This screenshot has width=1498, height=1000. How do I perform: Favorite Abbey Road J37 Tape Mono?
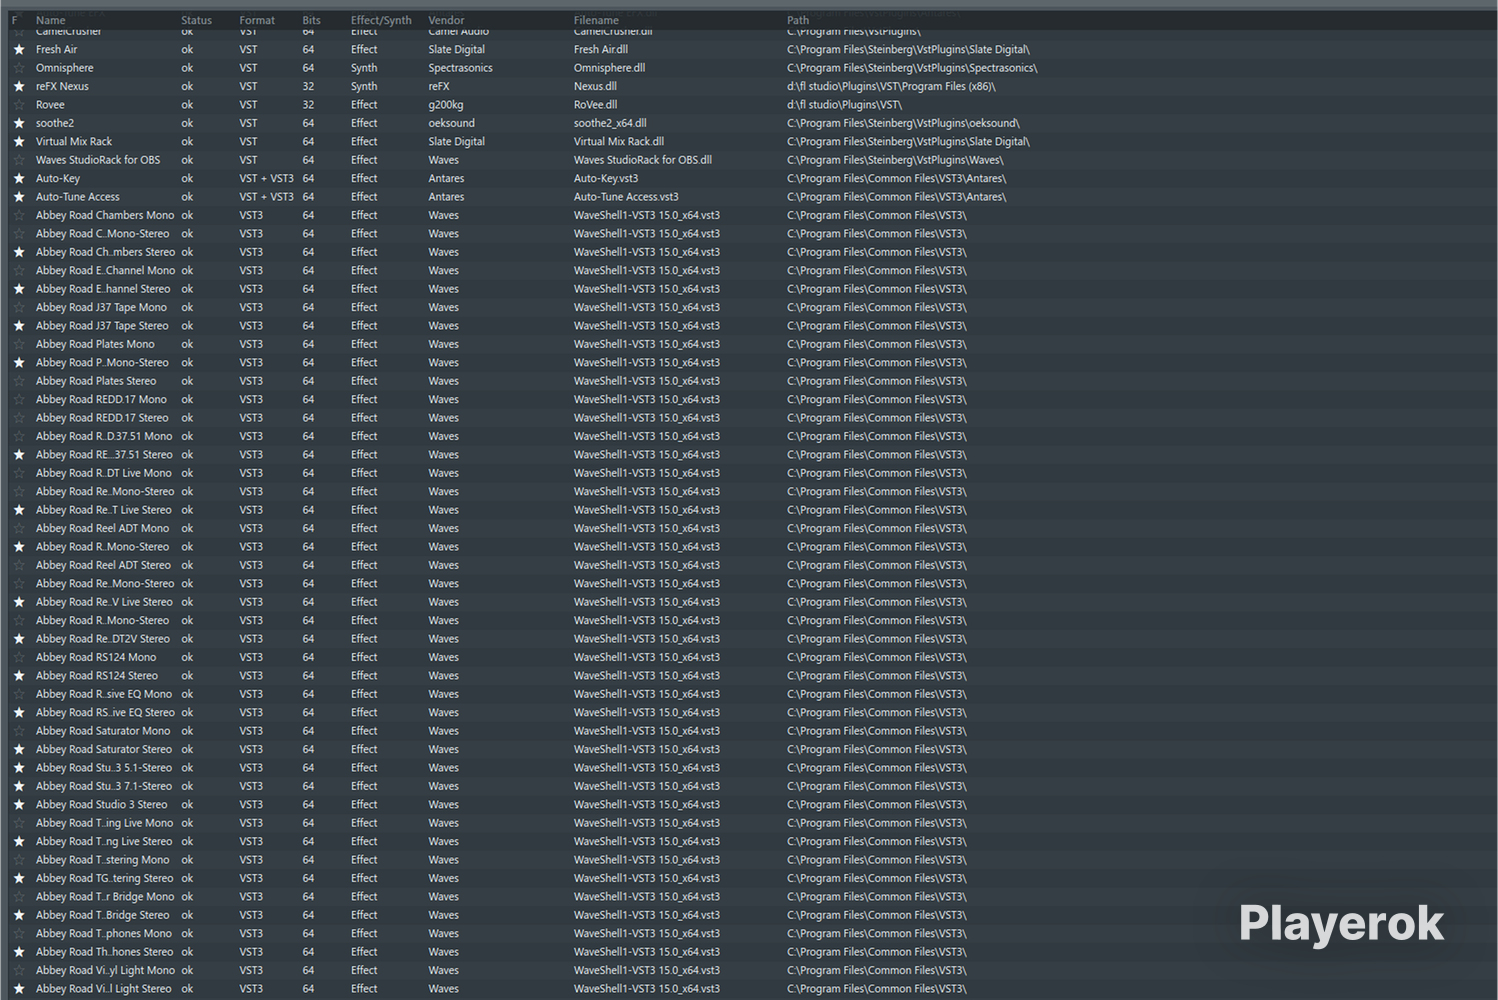pos(19,307)
